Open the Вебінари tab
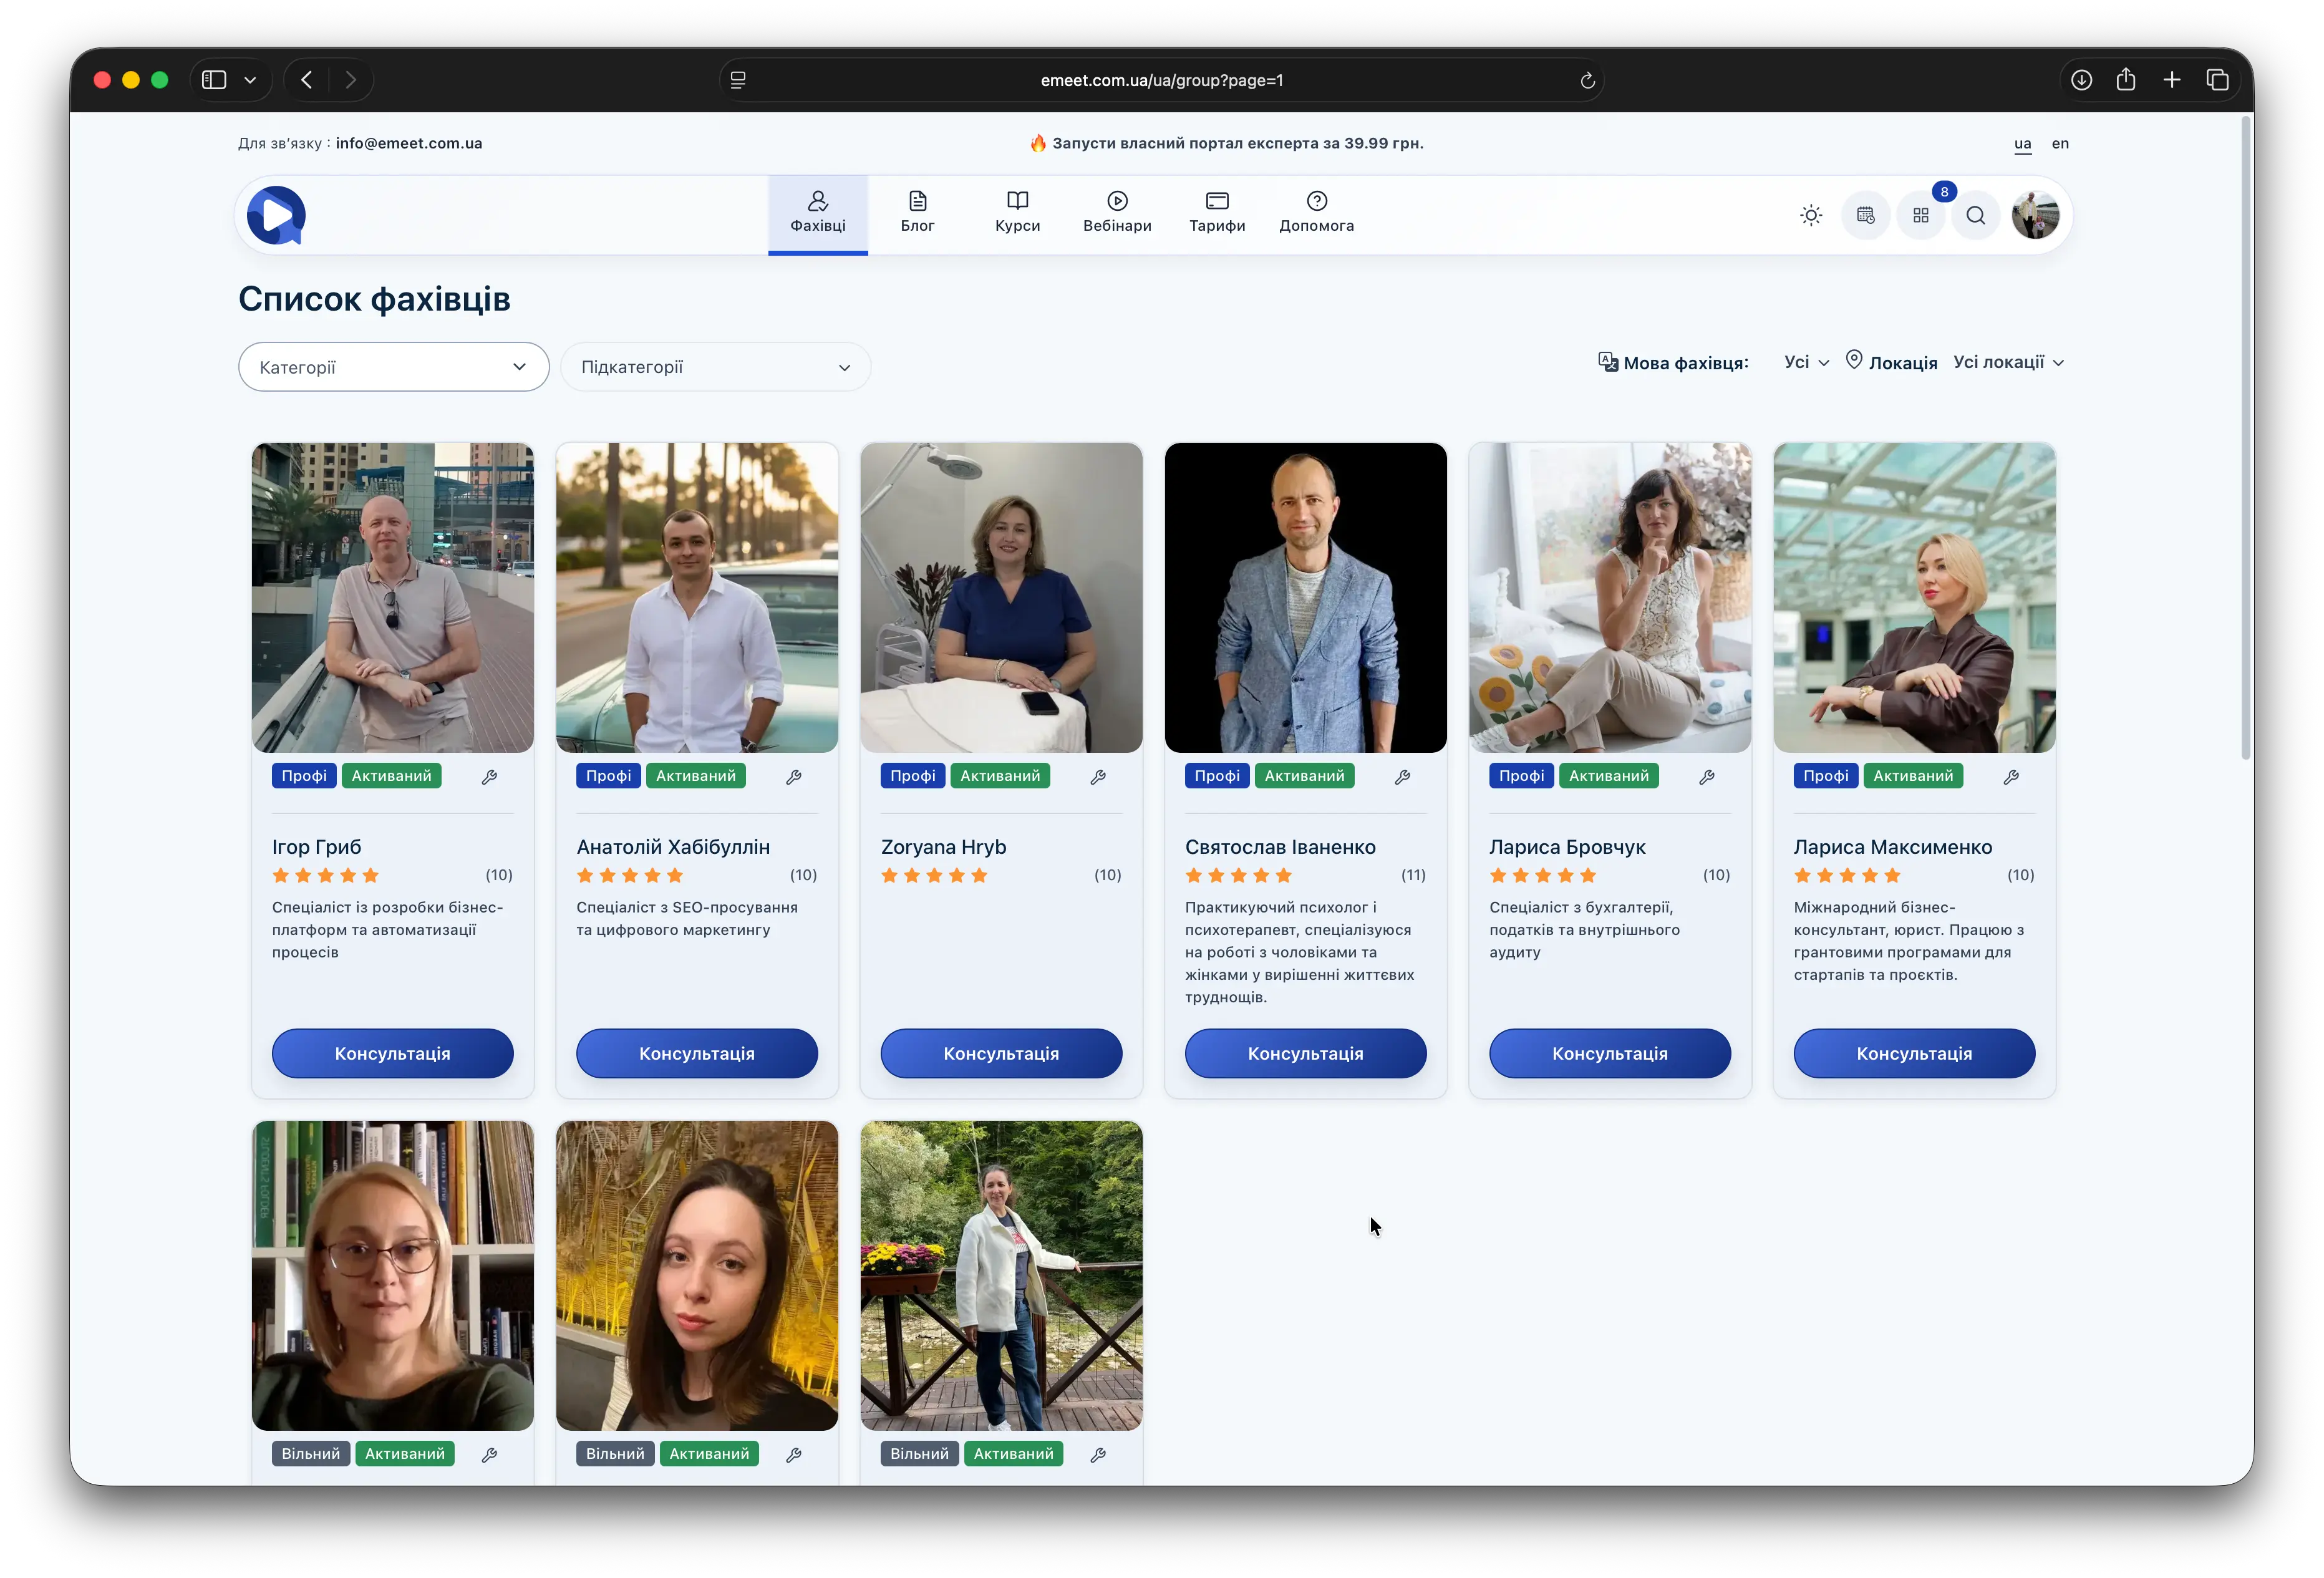Screen dimensions: 2324x1578 1117,213
